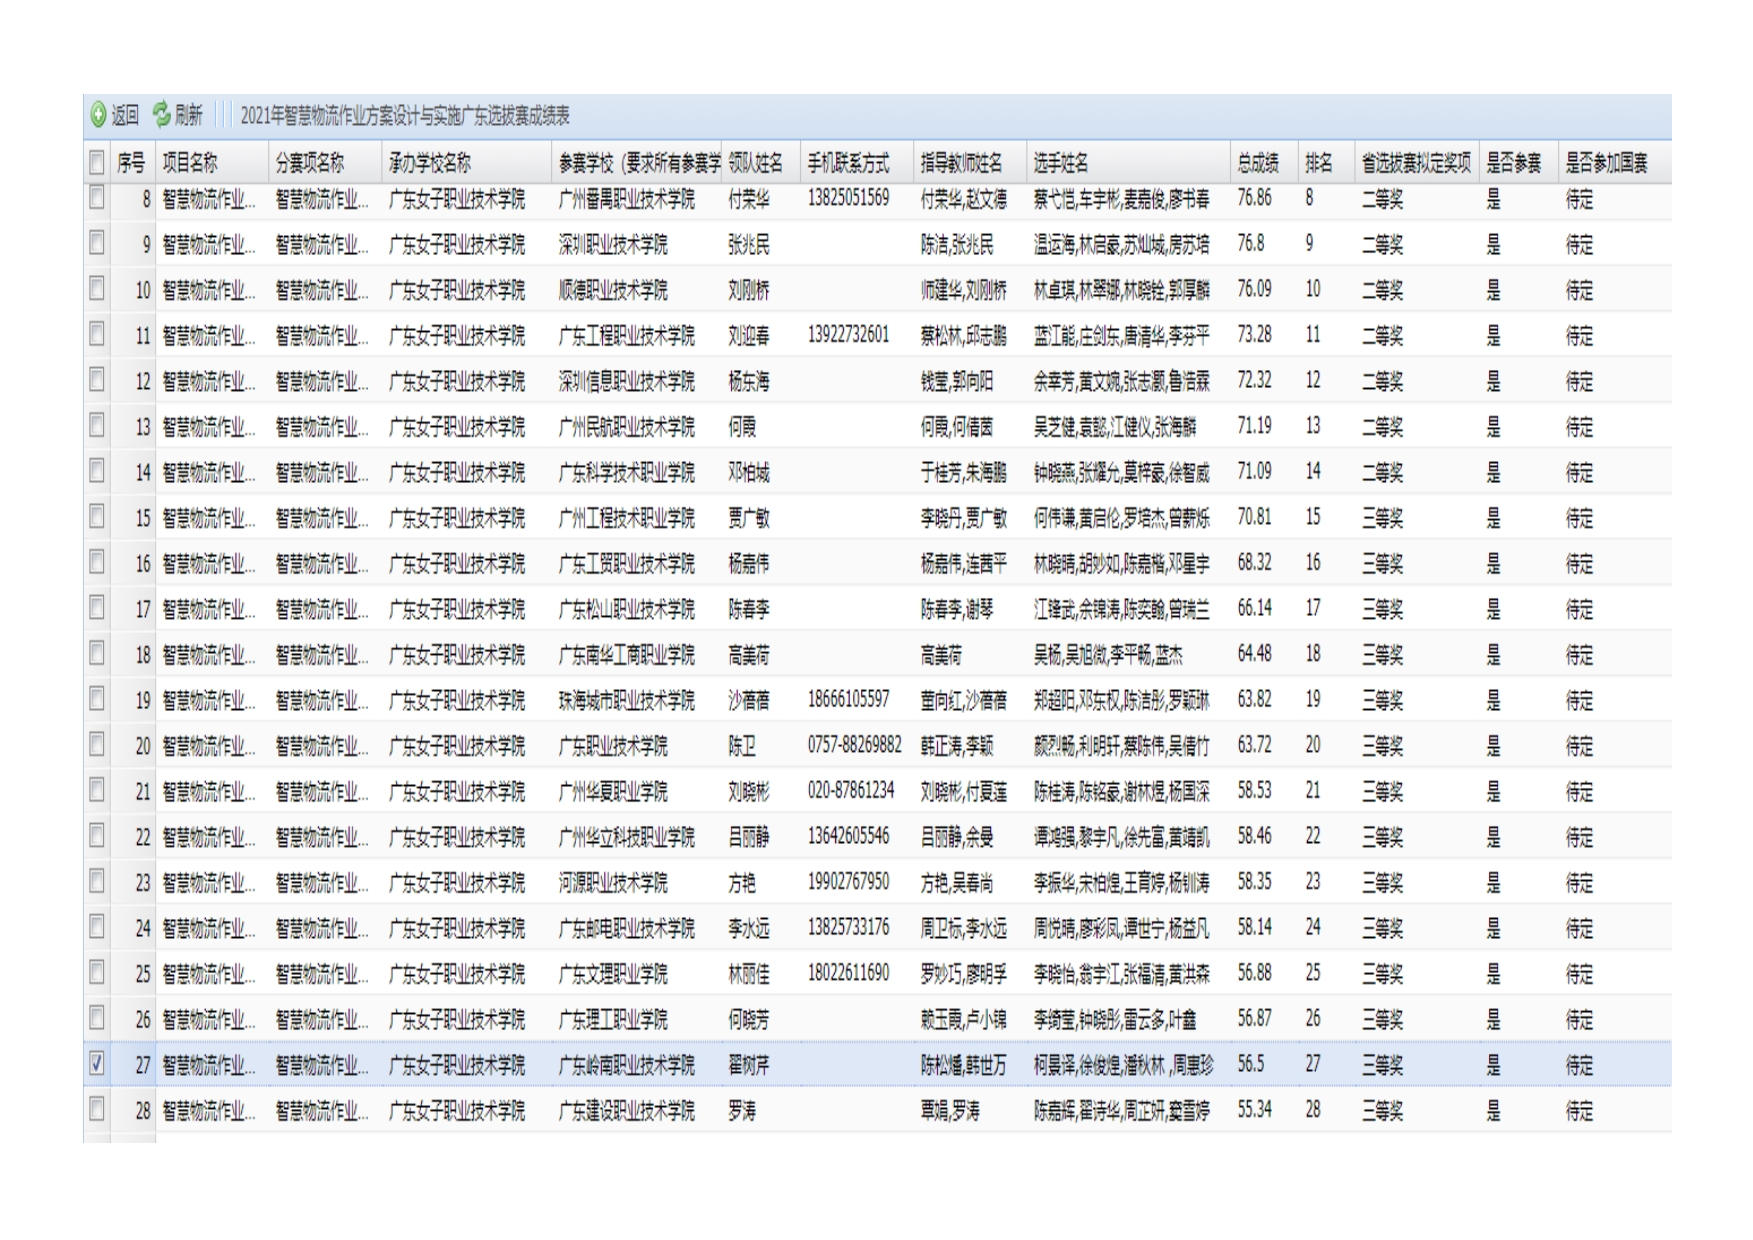The image size is (1753, 1240).
Task: Tick the checkbox for row 28
Action: point(97,1109)
